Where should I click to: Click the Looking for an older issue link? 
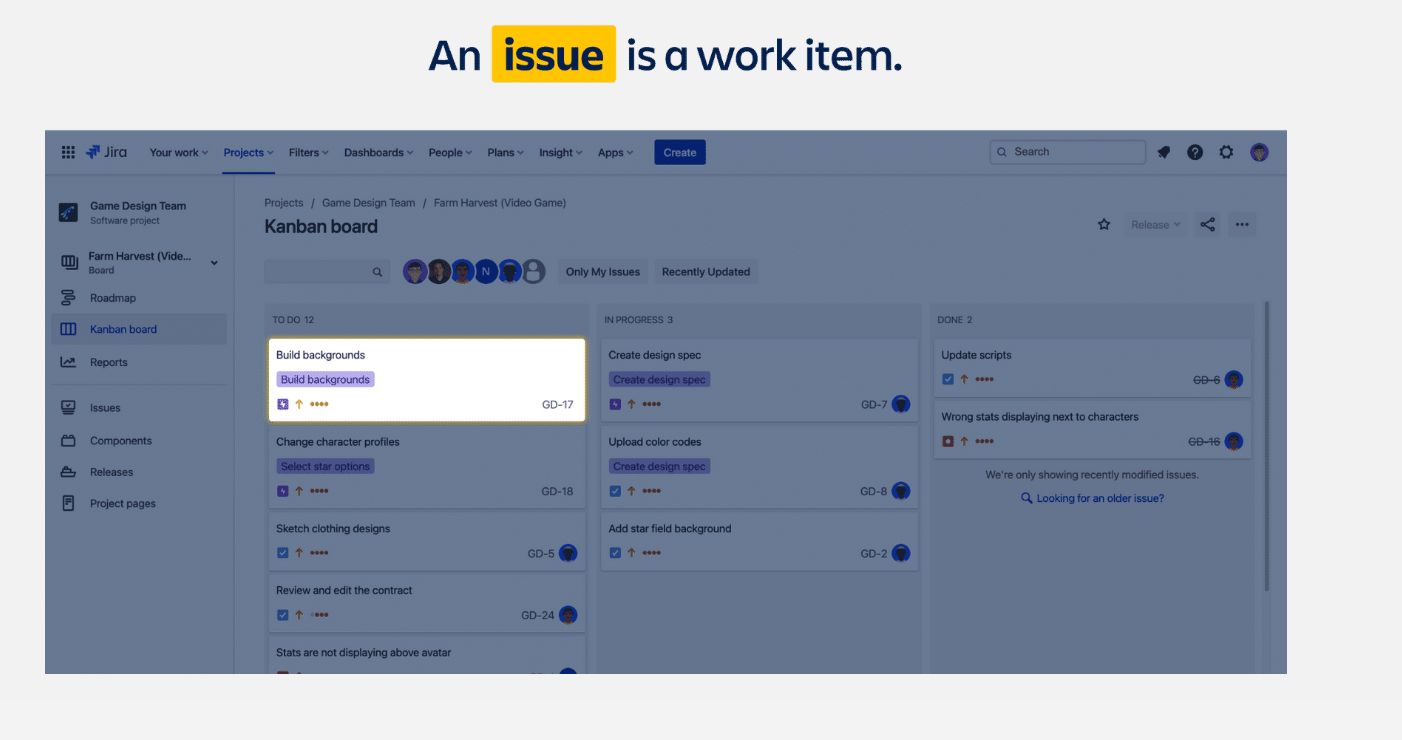[1098, 497]
